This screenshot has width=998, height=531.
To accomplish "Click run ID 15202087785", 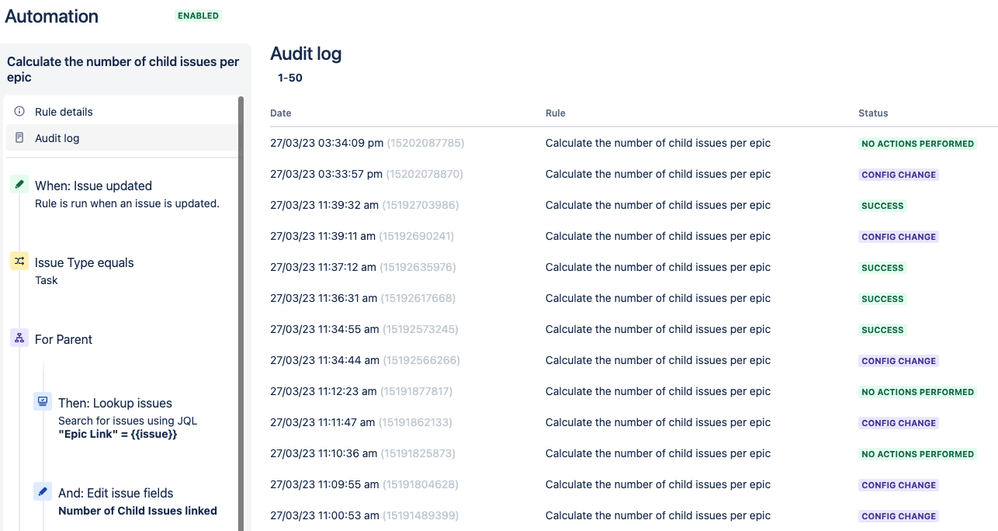I will pos(425,143).
